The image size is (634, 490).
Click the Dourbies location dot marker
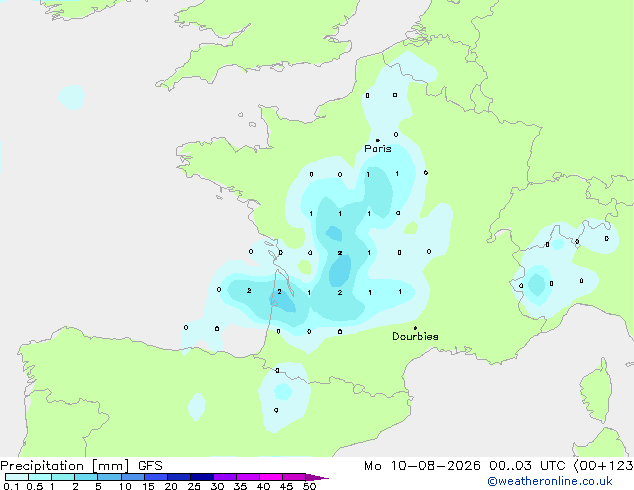(x=415, y=328)
